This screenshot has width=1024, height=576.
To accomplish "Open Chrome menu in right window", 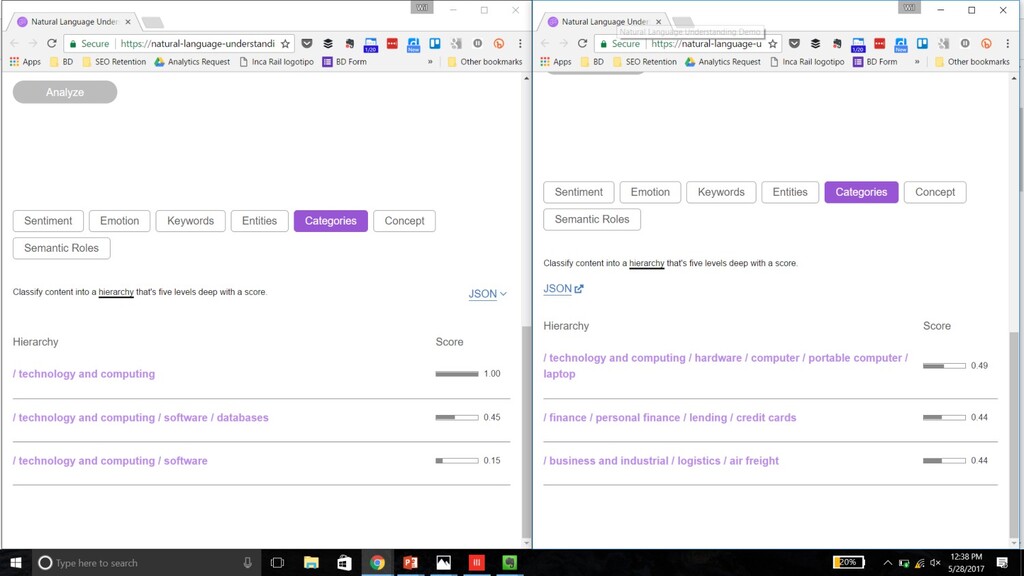I will click(x=1007, y=44).
